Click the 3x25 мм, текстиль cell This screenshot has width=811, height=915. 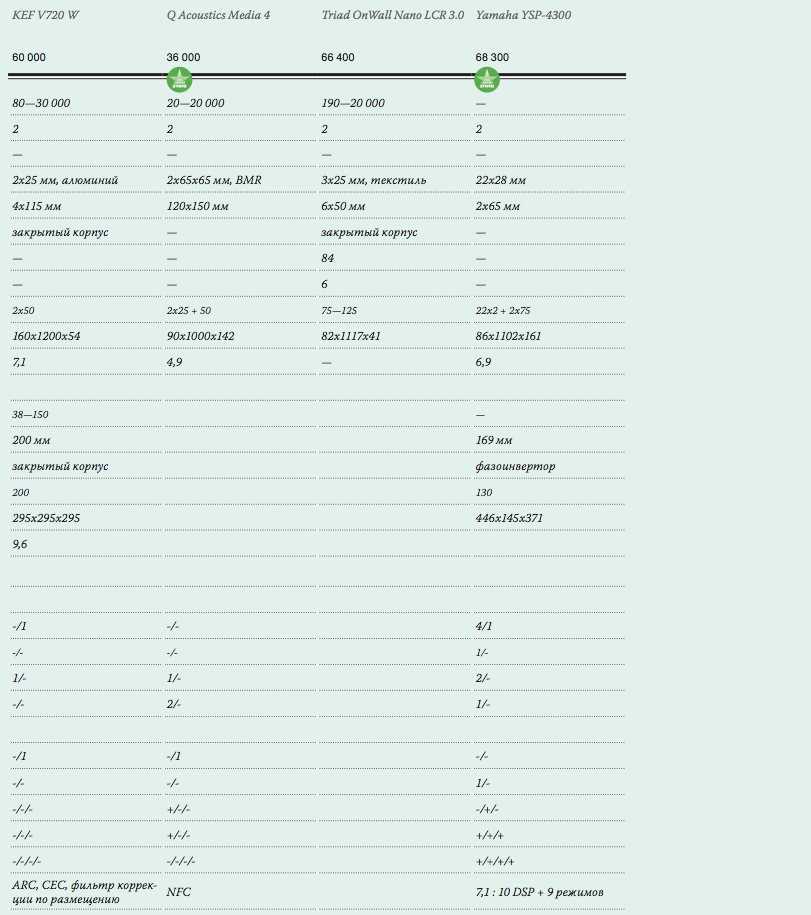(x=373, y=180)
